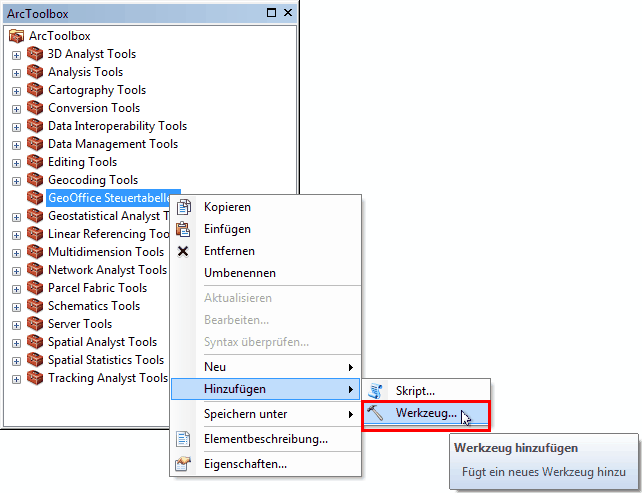Open Eigenschaften from the context menu
This screenshot has width=642, height=493.
pyautogui.click(x=245, y=464)
